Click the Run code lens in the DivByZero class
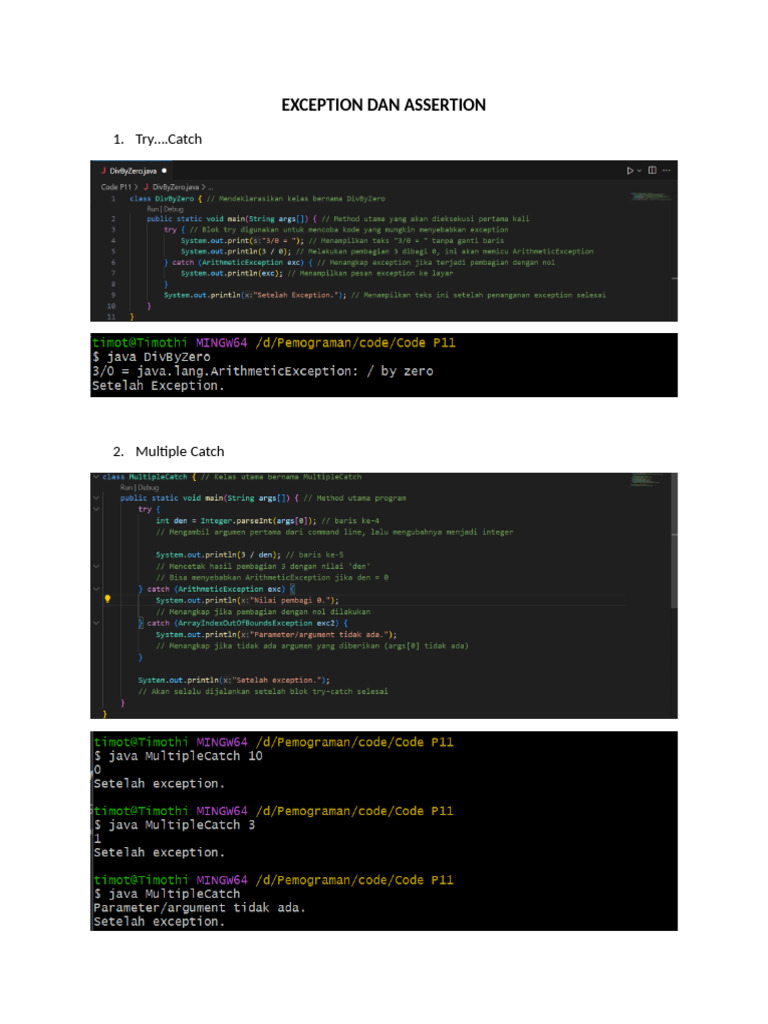Image resolution: width=768 pixels, height=1024 pixels. coord(153,209)
